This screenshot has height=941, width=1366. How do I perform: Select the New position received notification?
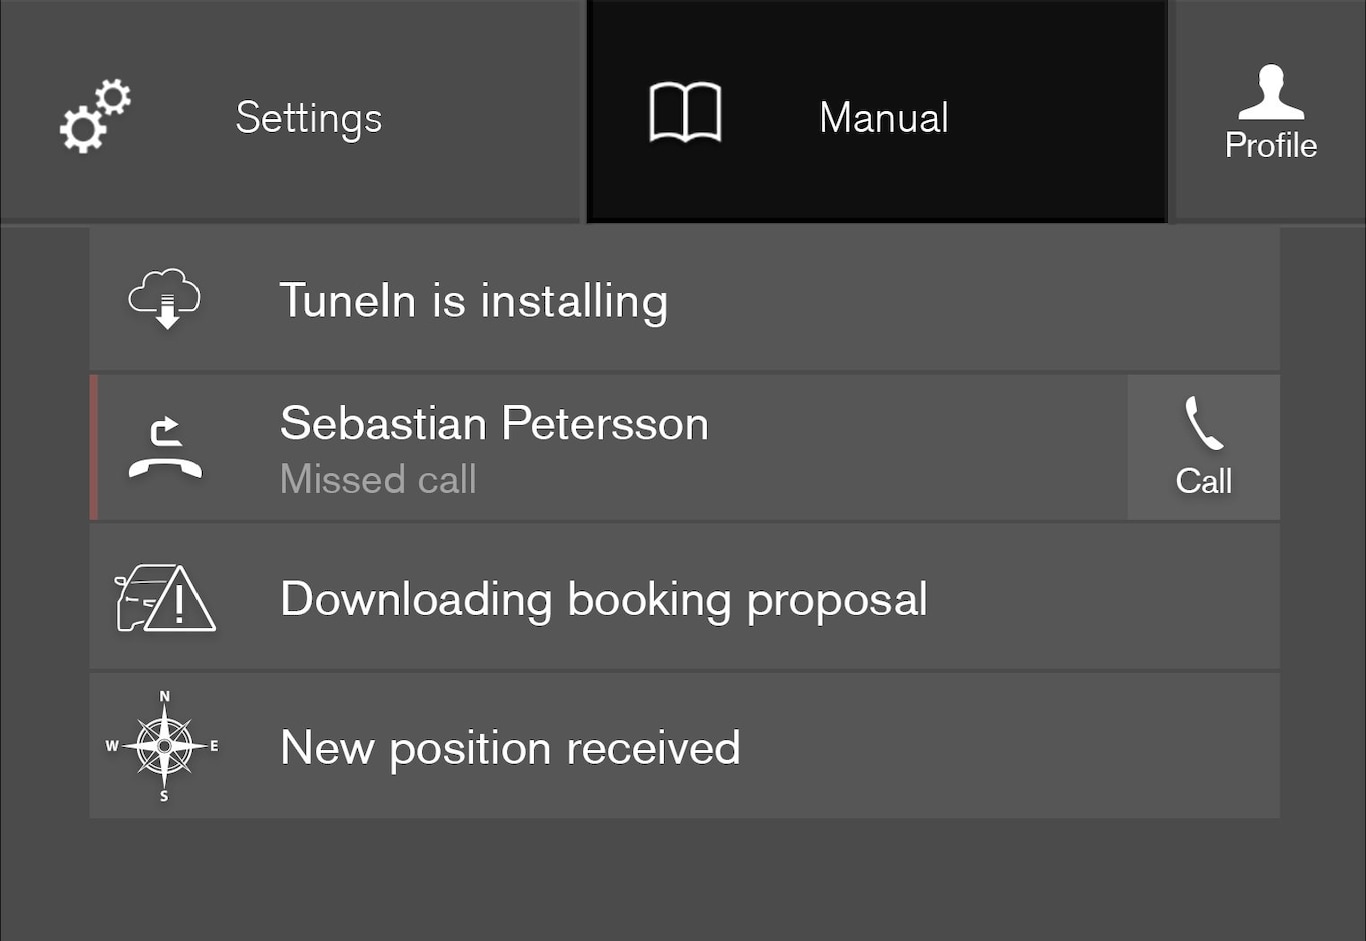(x=510, y=748)
